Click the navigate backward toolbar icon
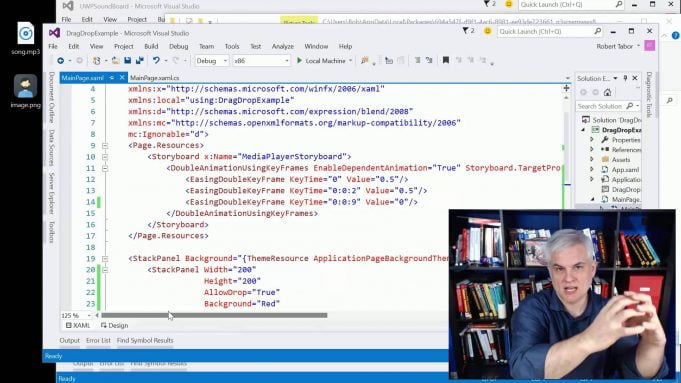 60,61
